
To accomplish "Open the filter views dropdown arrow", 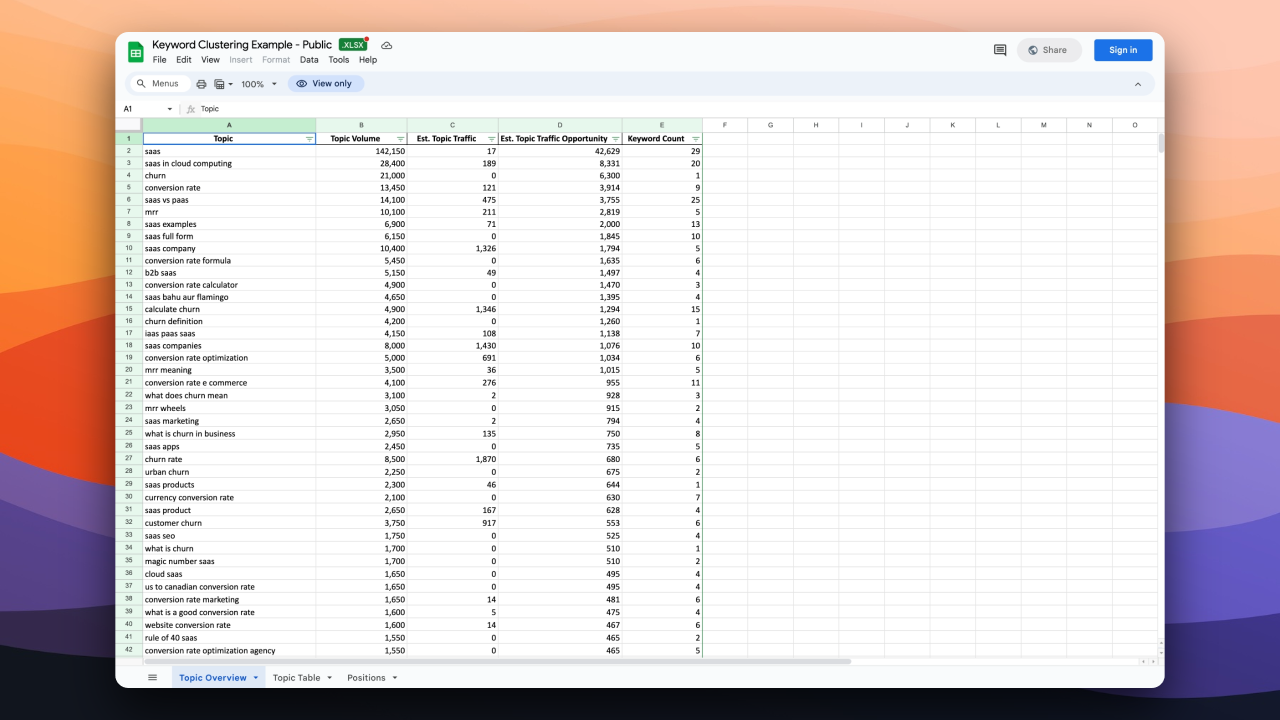I will 231,84.
